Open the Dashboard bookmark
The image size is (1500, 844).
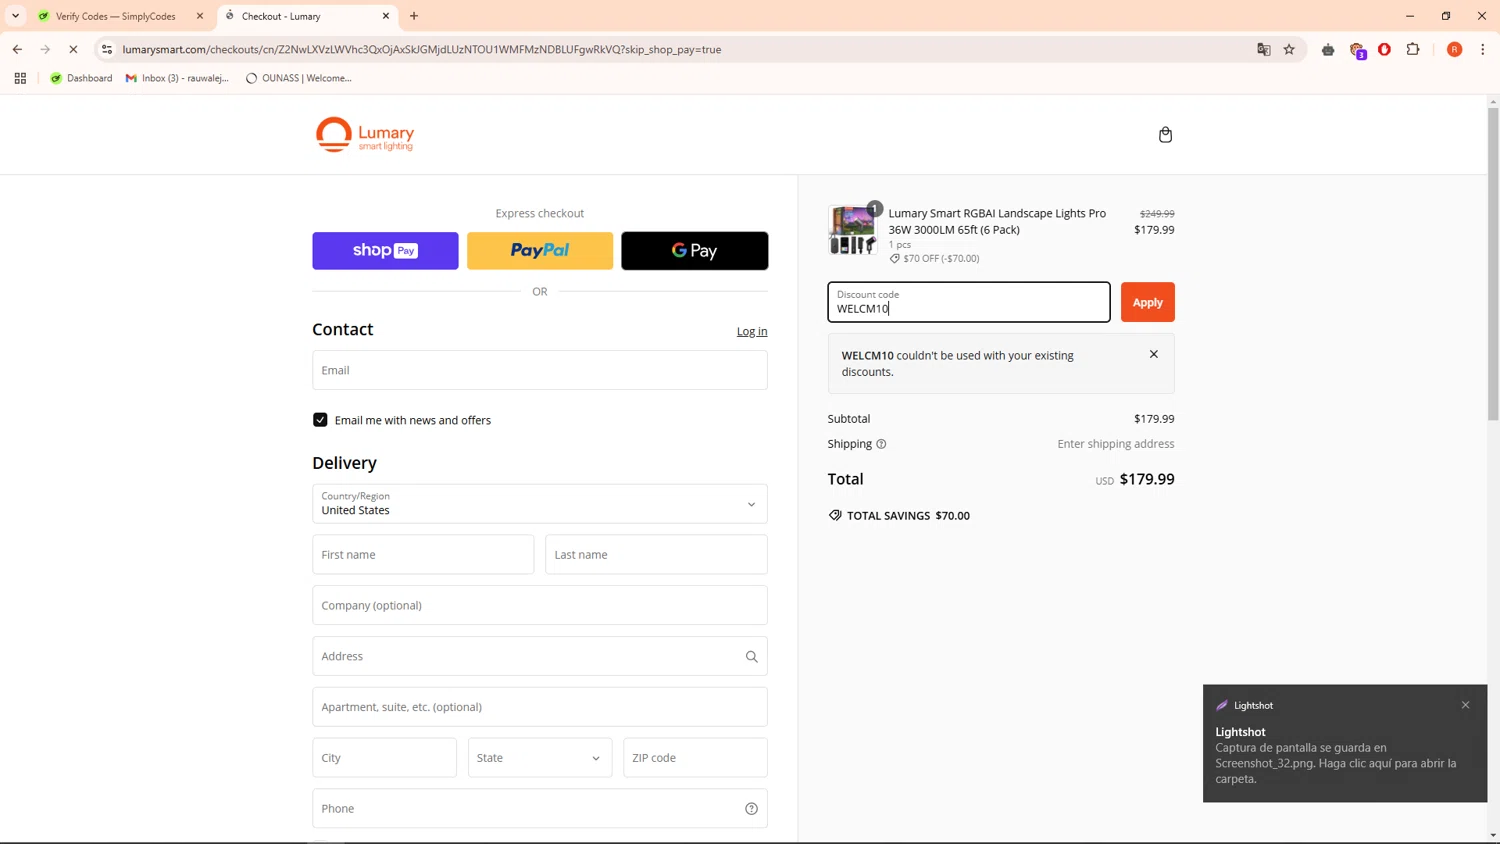[81, 78]
